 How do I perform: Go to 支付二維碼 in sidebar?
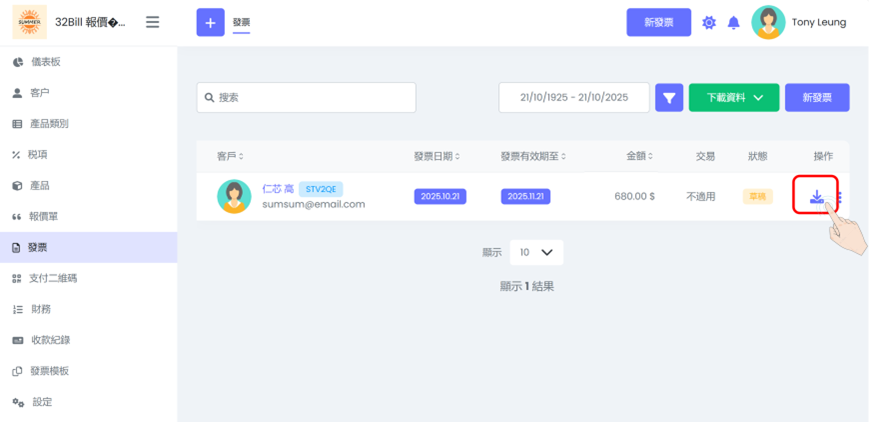point(53,278)
